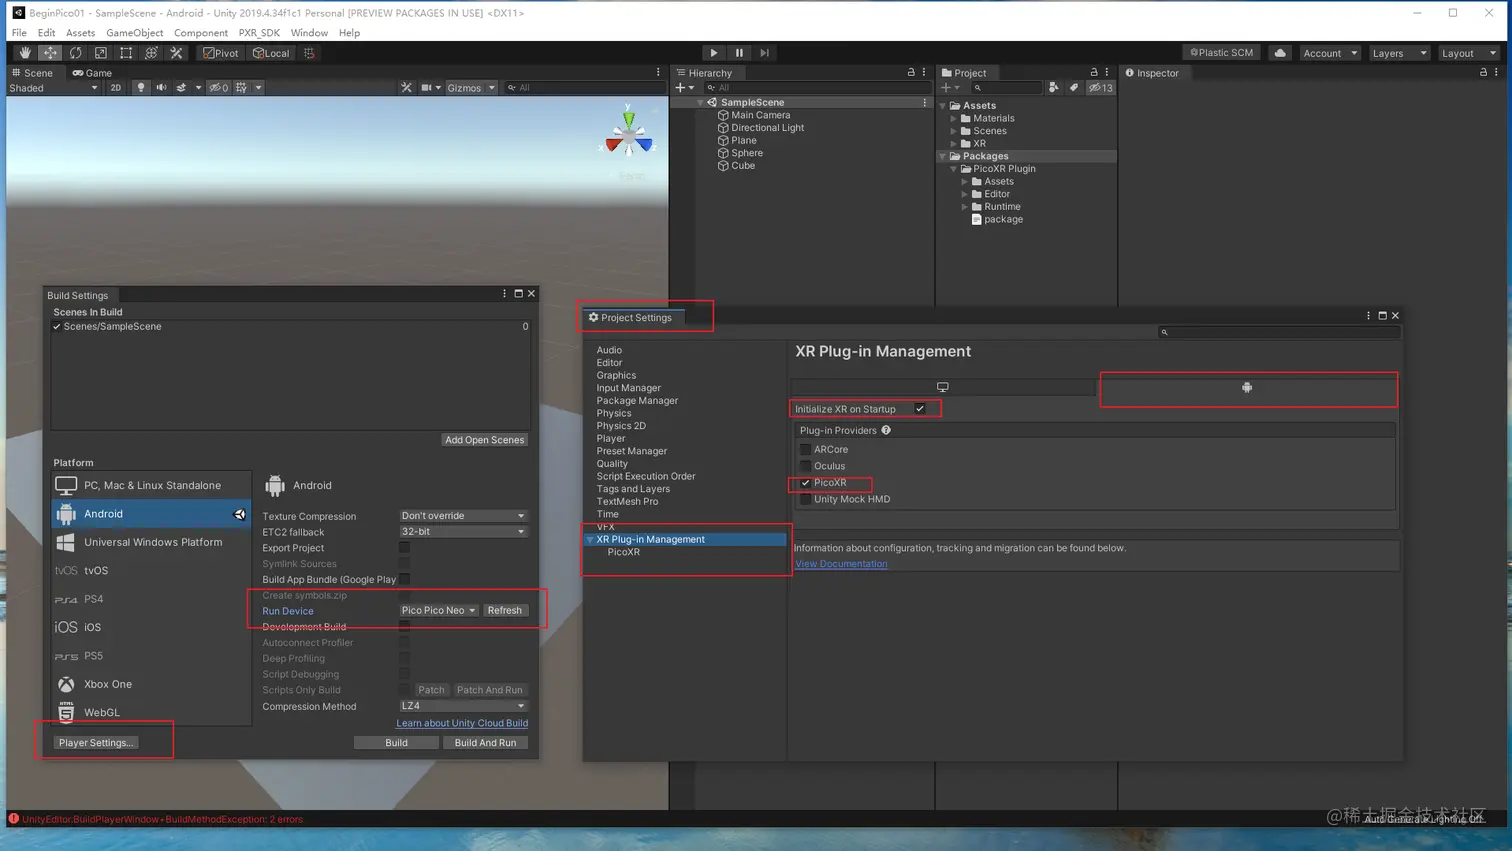Toggle scene audio with the speaker icon
The image size is (1512, 851).
click(x=161, y=88)
